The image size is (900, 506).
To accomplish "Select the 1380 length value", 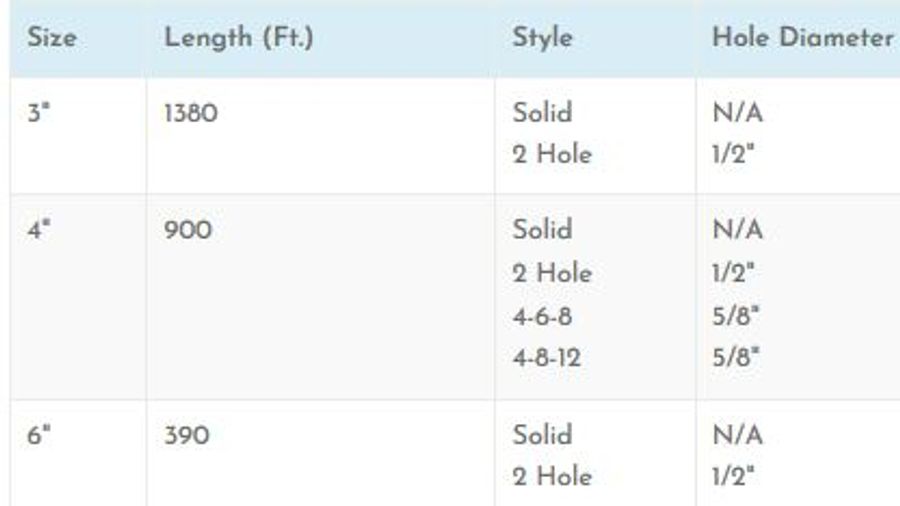I will point(190,113).
